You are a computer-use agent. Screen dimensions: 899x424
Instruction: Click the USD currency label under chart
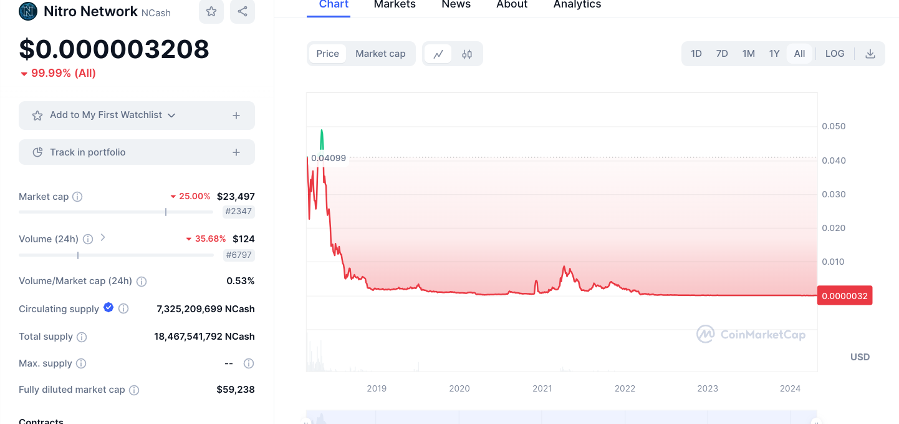860,357
